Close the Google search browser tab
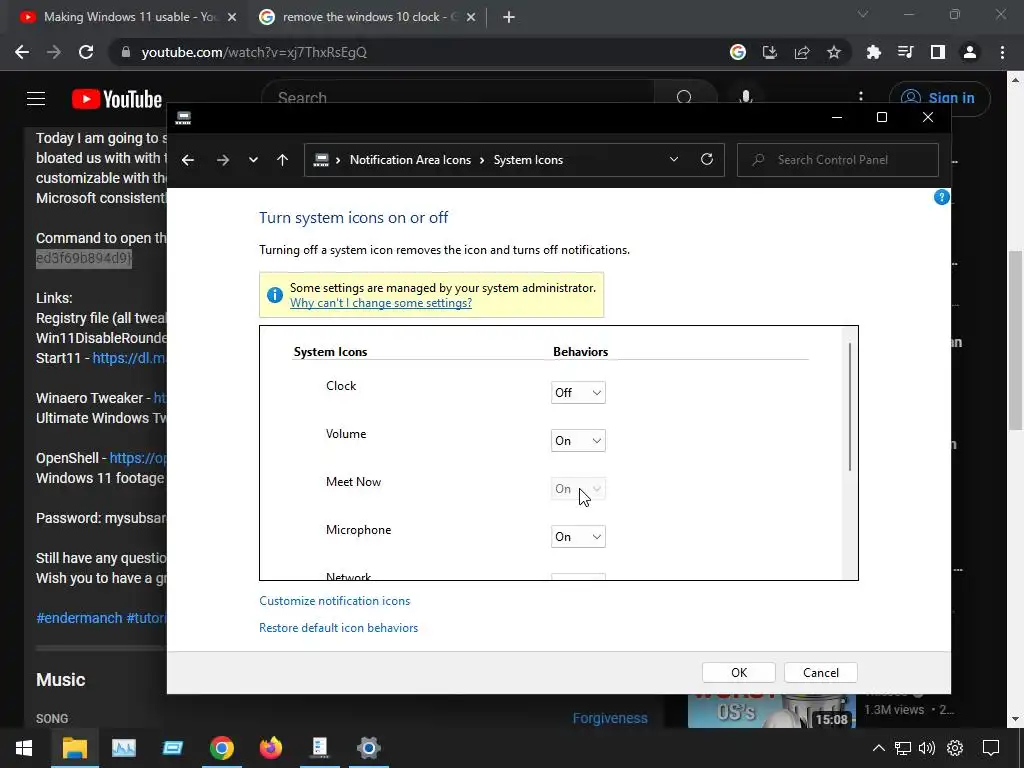The height and width of the screenshot is (768, 1024). click(x=471, y=18)
